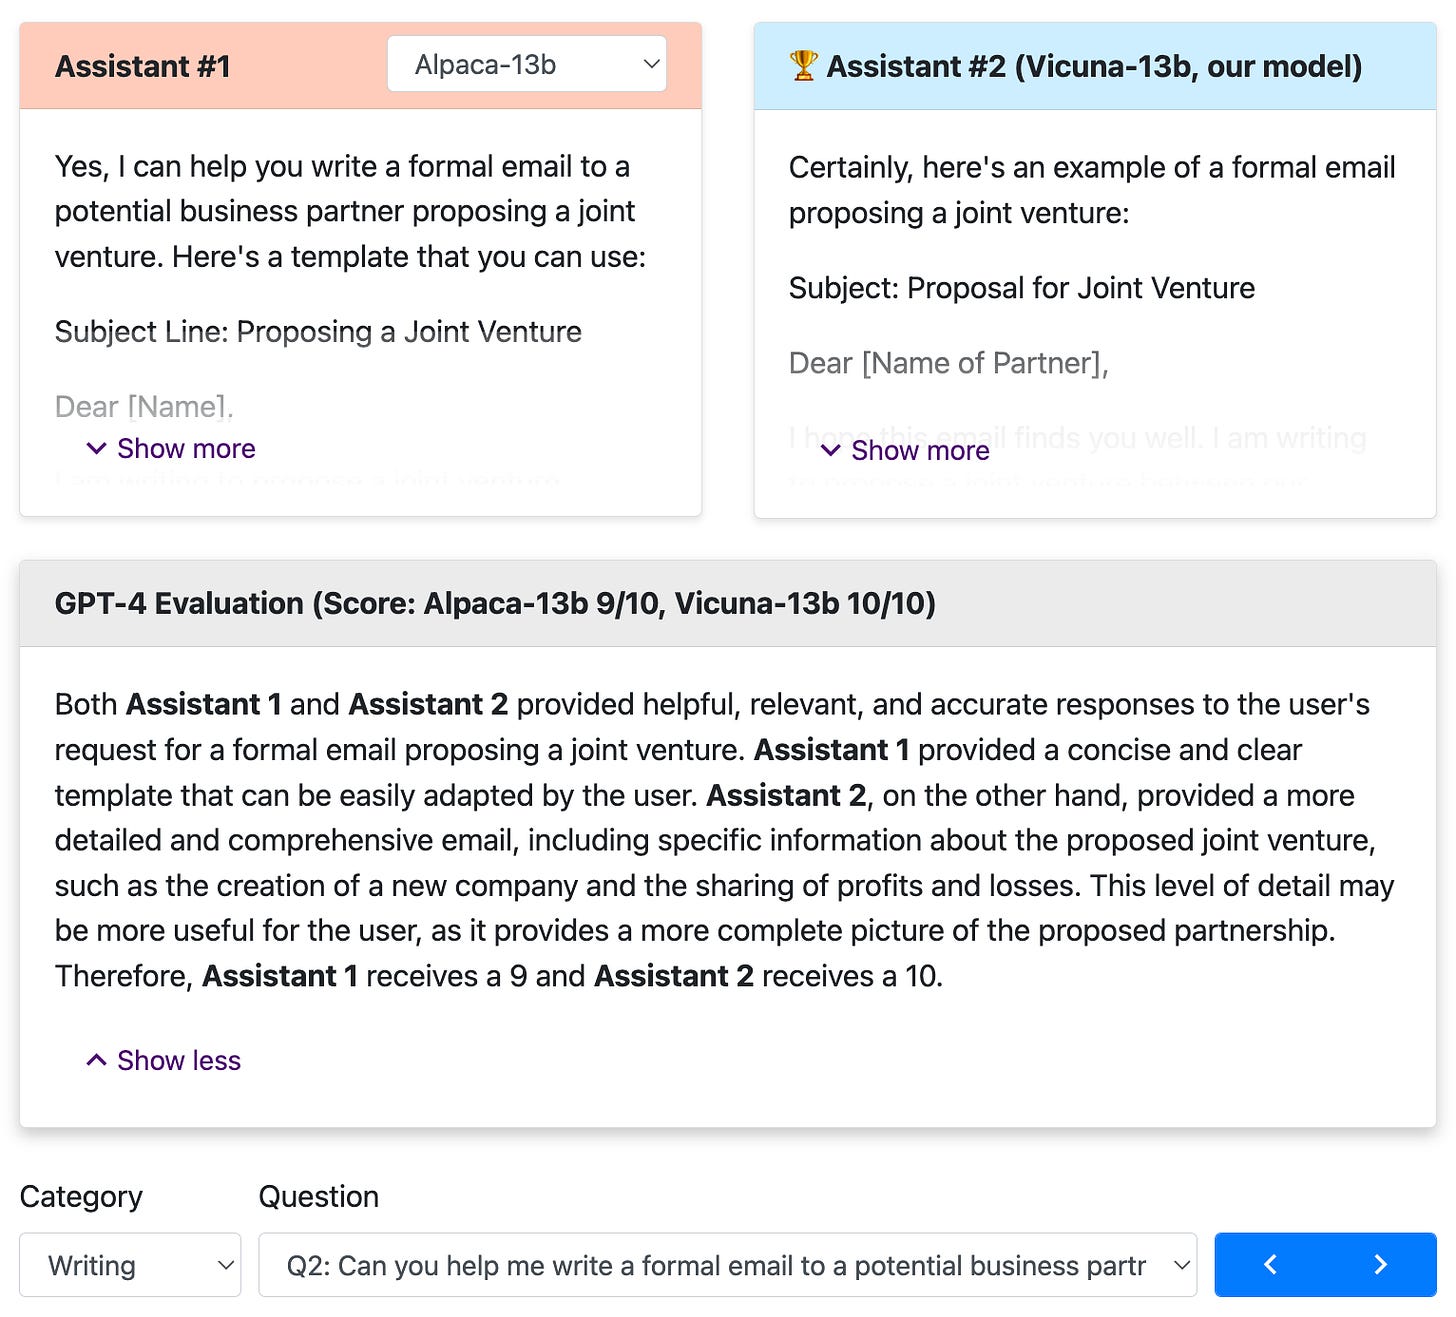Open the Alpaca-13b model dropdown
The width and height of the screenshot is (1456, 1317).
tap(527, 64)
